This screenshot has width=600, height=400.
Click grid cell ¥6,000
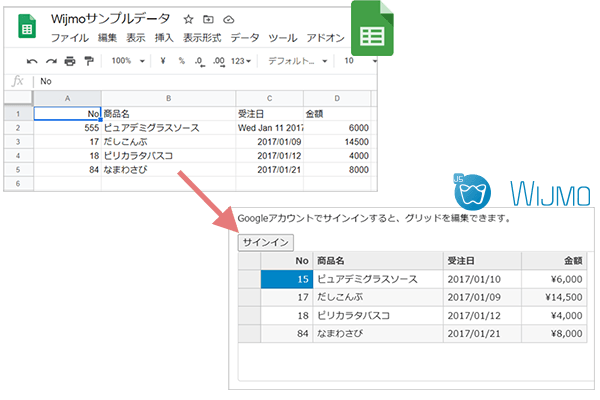(x=554, y=279)
